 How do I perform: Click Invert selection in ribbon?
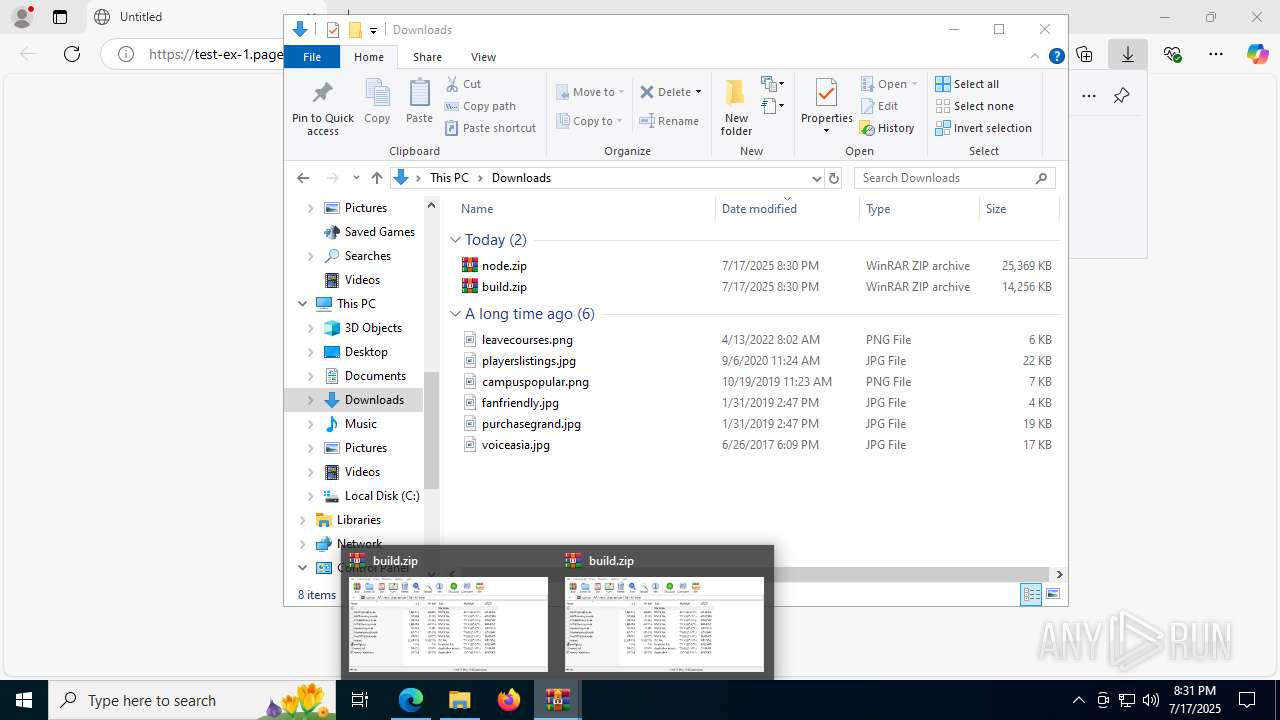pyautogui.click(x=983, y=128)
